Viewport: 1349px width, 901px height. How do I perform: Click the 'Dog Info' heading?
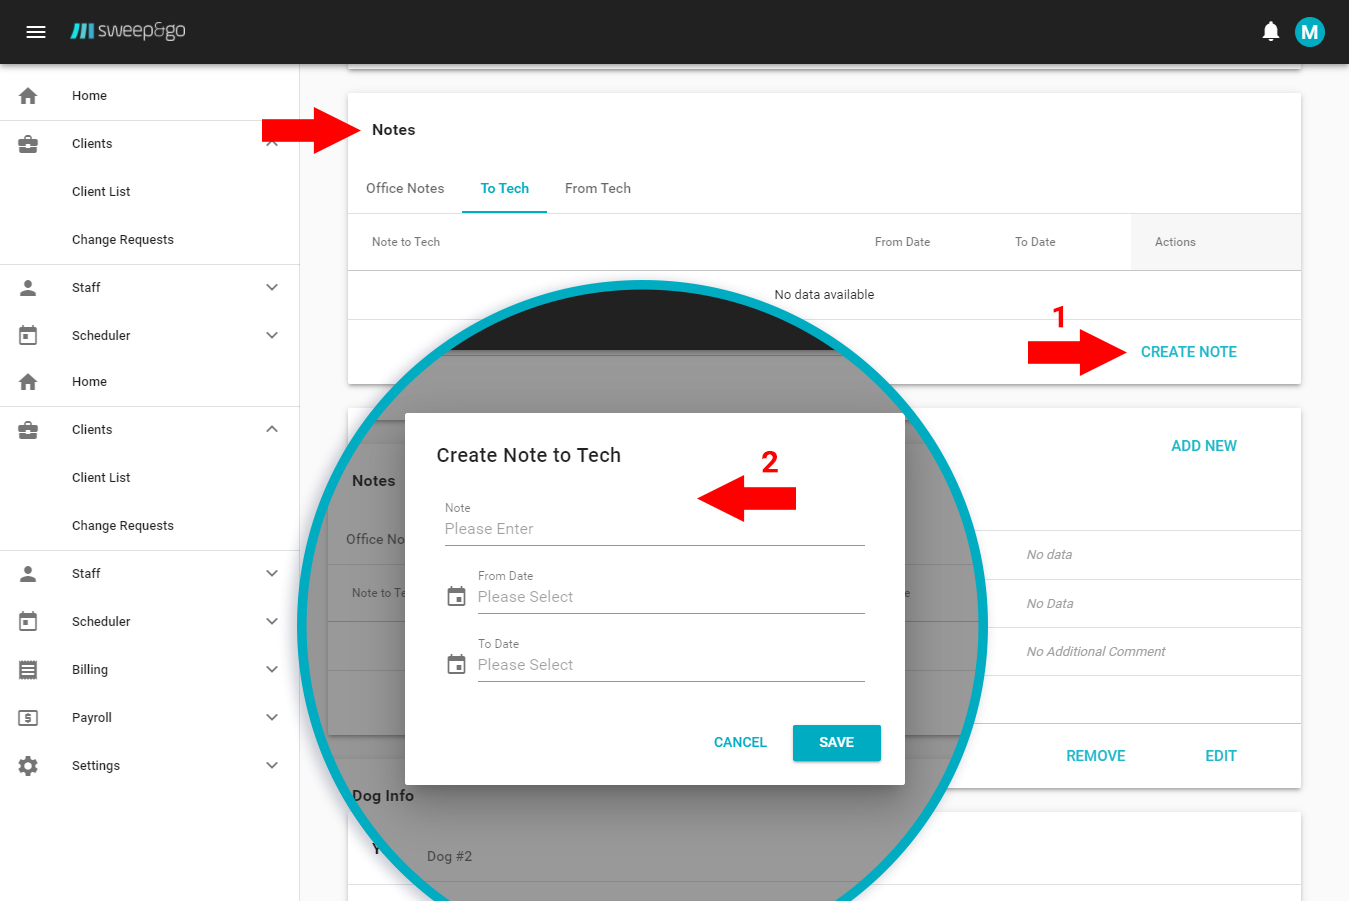coord(383,796)
